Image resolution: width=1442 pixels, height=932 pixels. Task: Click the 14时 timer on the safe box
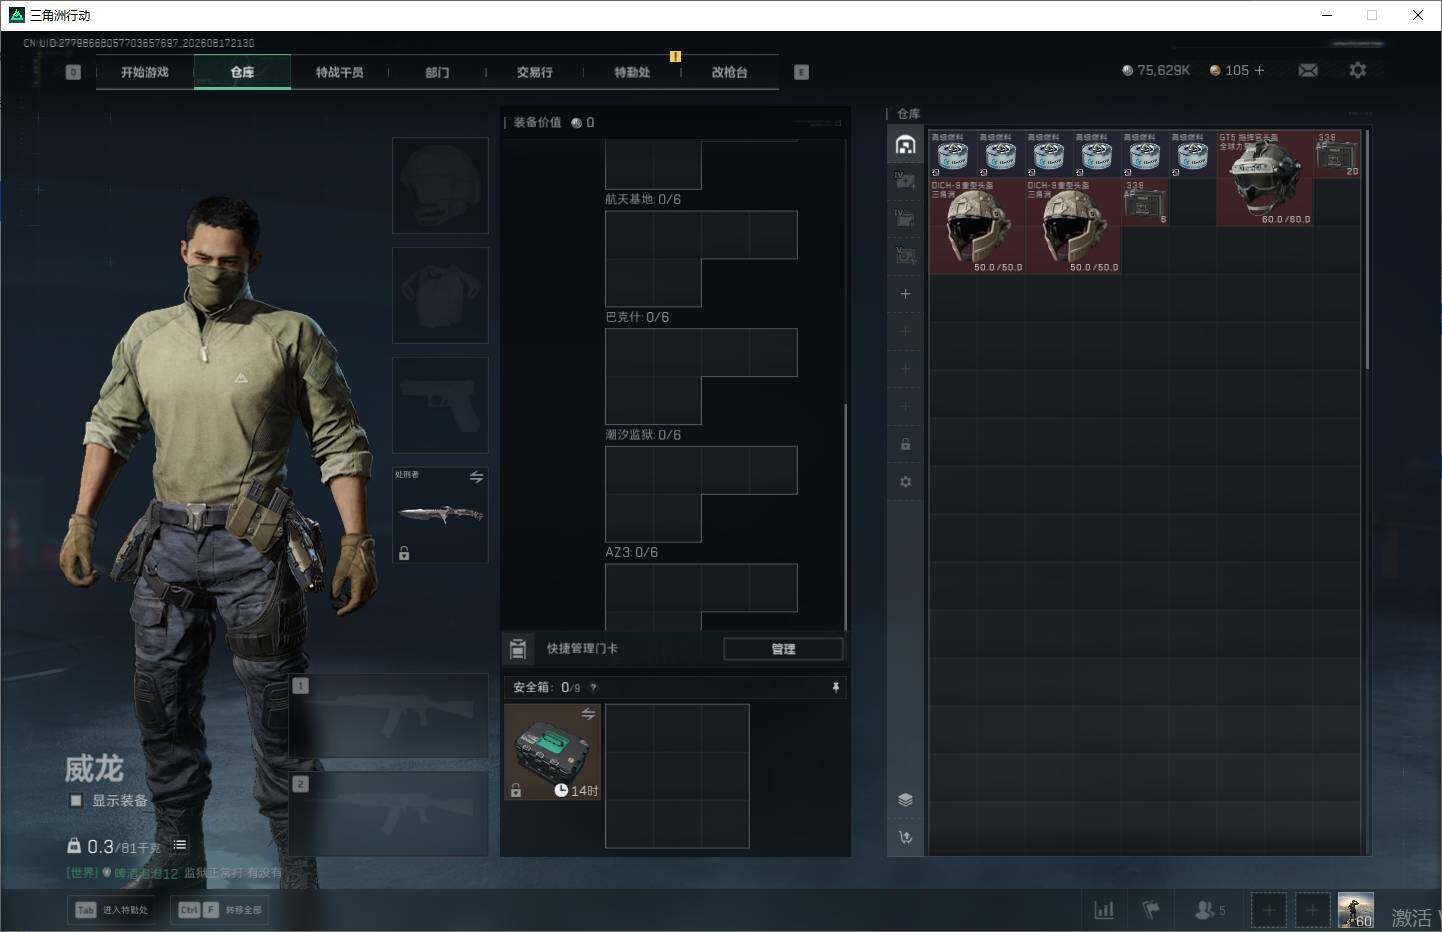click(577, 790)
